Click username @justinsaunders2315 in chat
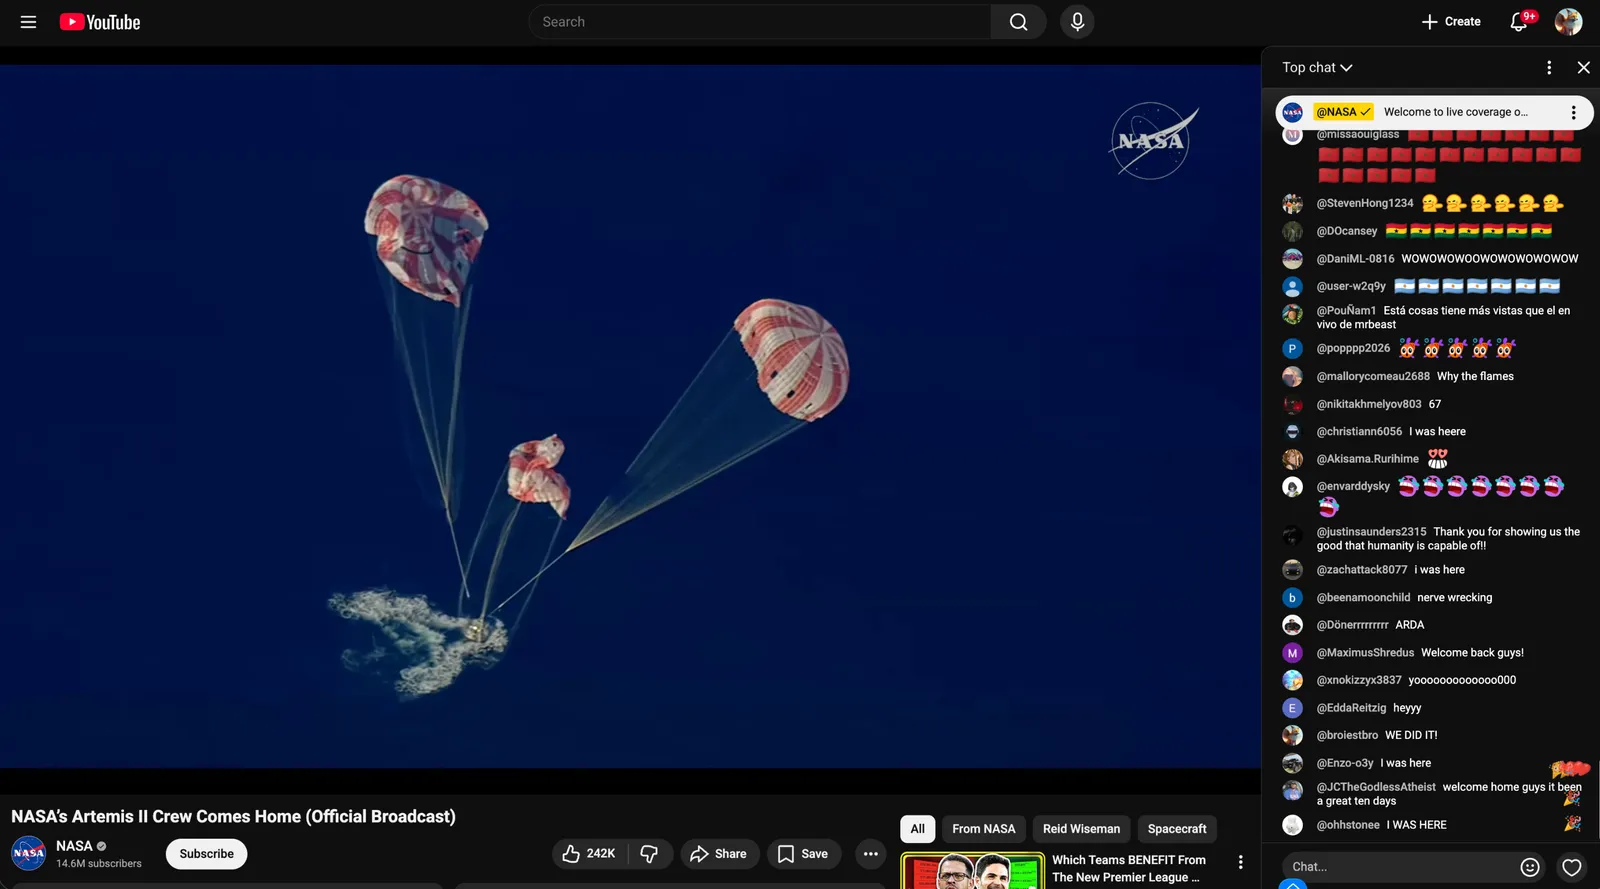 (x=1371, y=532)
